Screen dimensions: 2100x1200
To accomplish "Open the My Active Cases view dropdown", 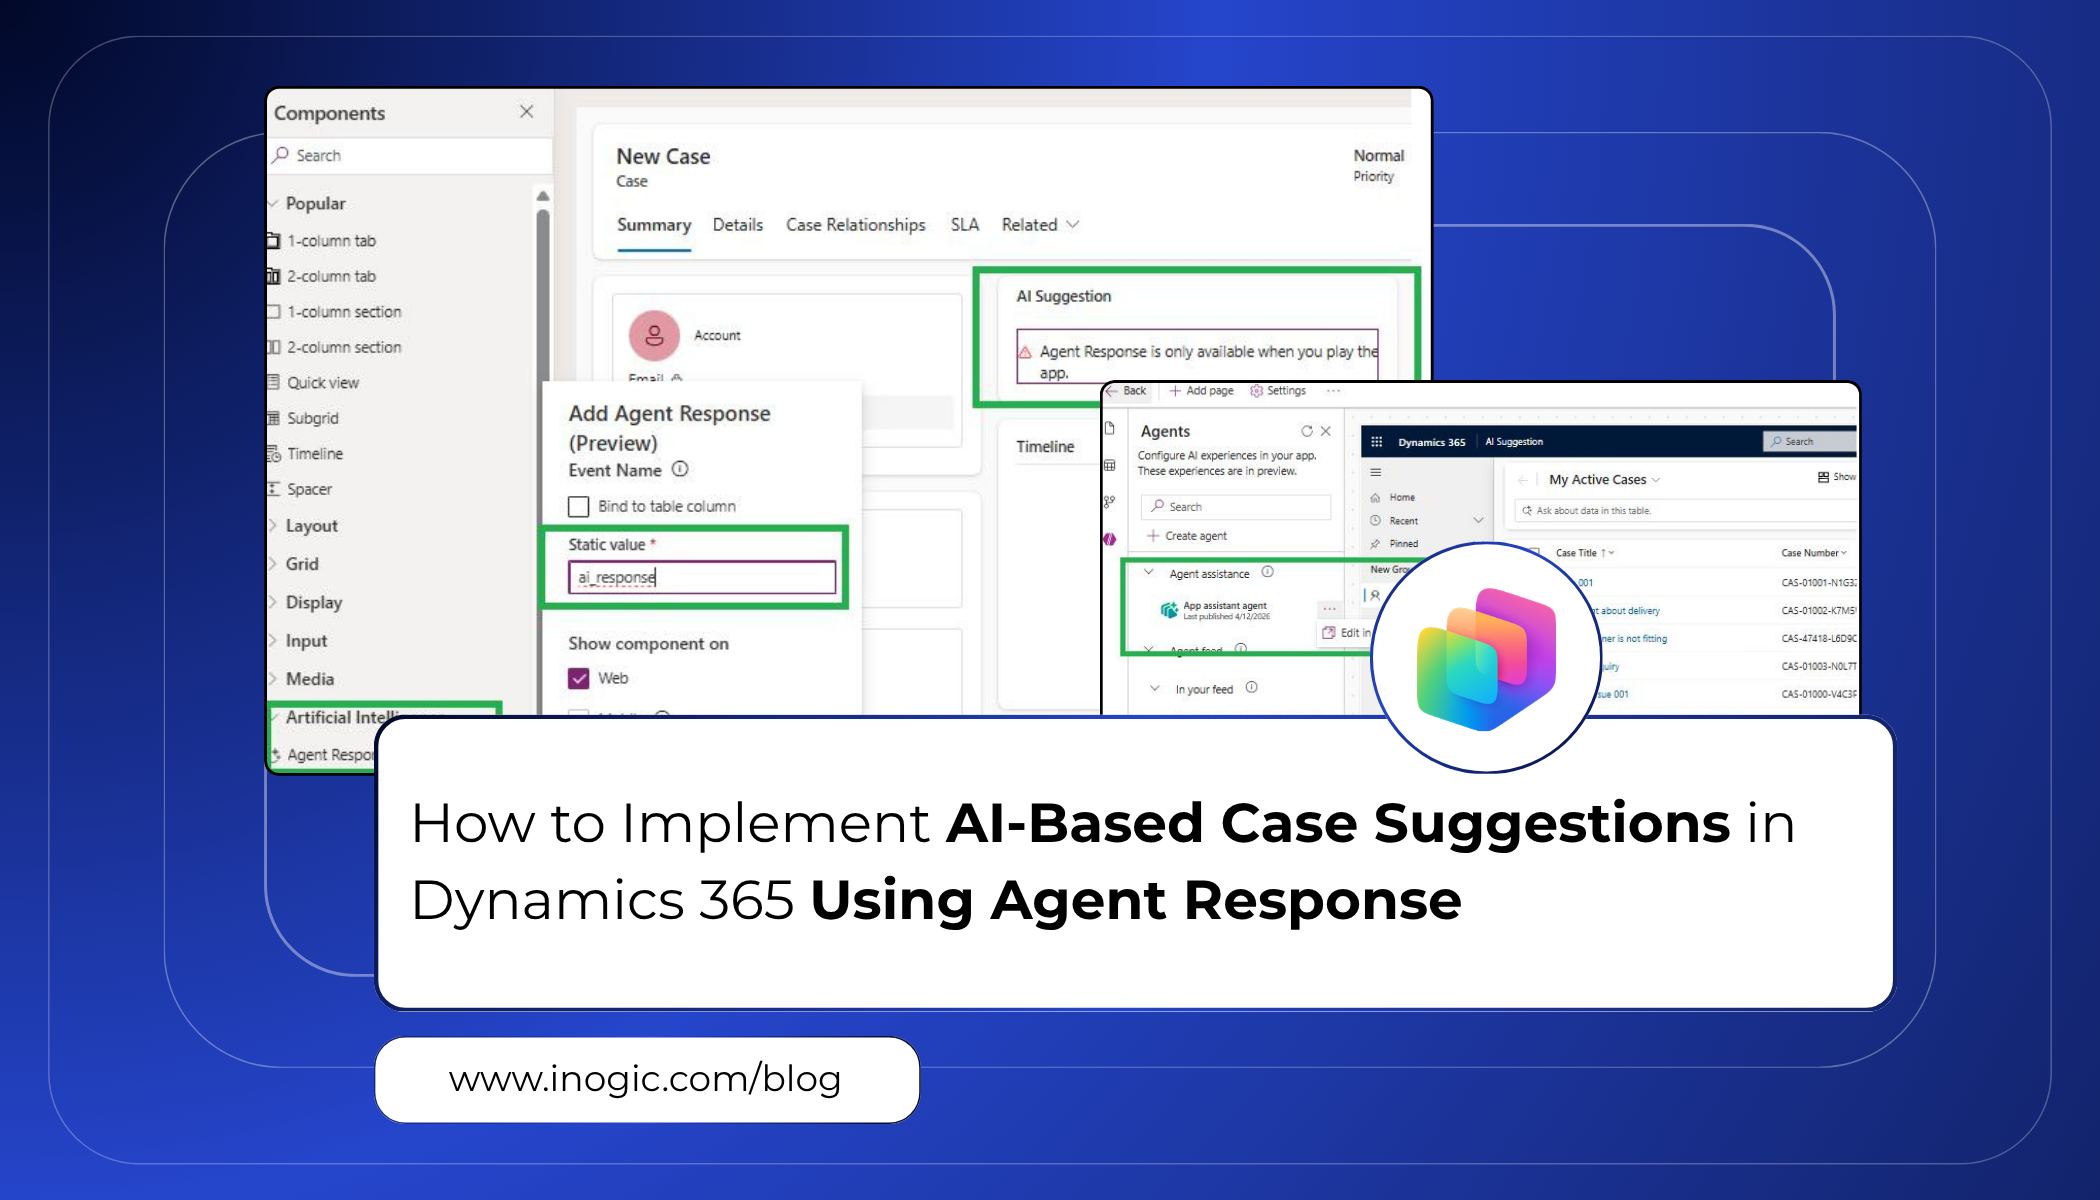I will (x=1655, y=480).
